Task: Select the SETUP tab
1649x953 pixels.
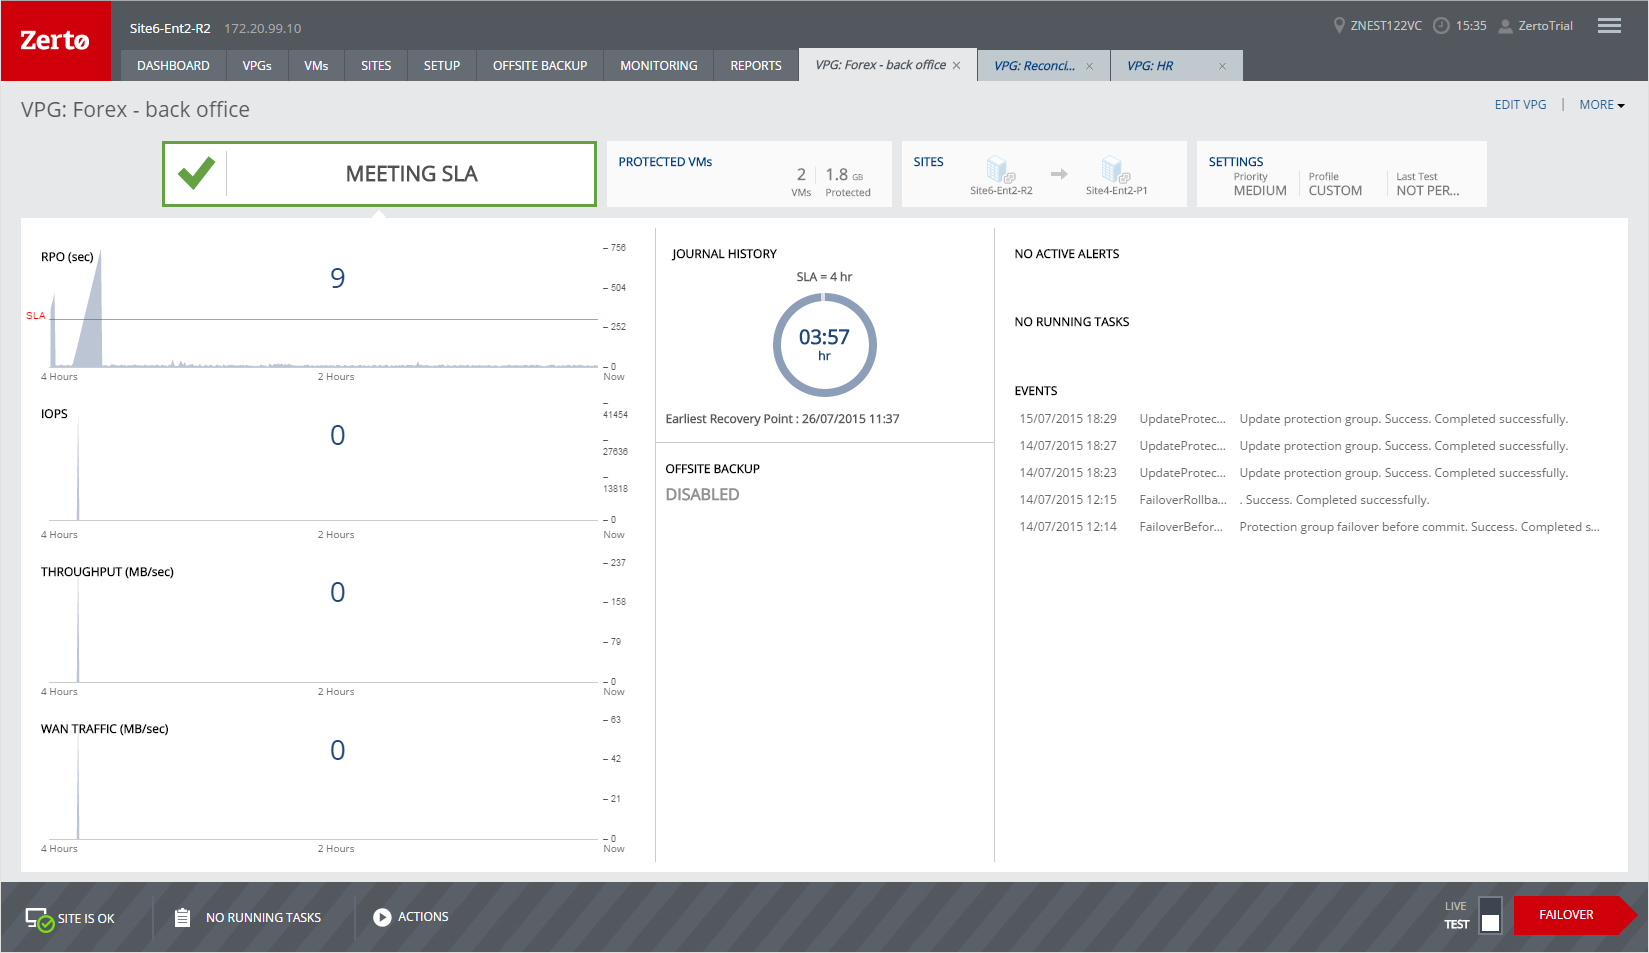Action: click(442, 66)
